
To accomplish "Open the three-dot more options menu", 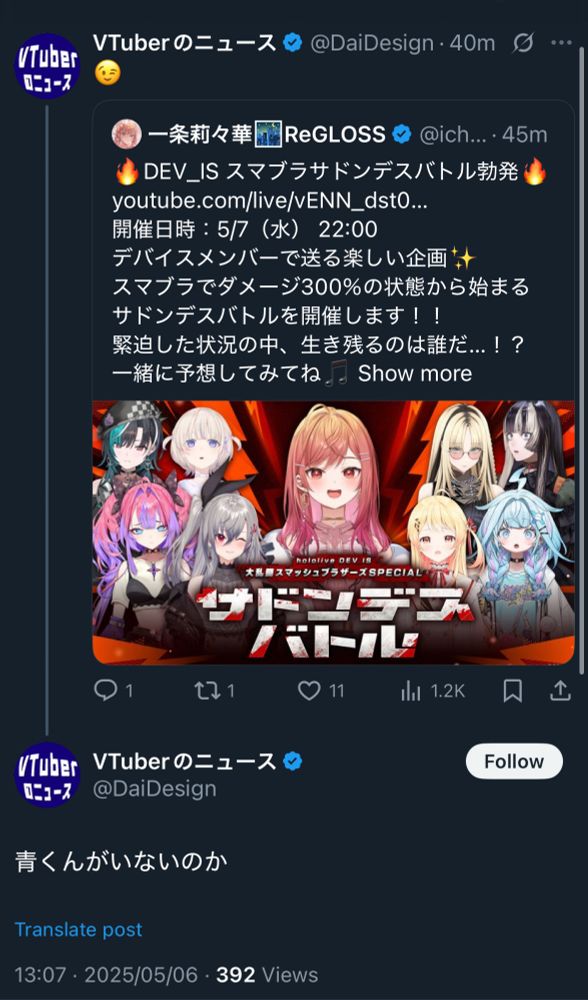I will (x=561, y=43).
